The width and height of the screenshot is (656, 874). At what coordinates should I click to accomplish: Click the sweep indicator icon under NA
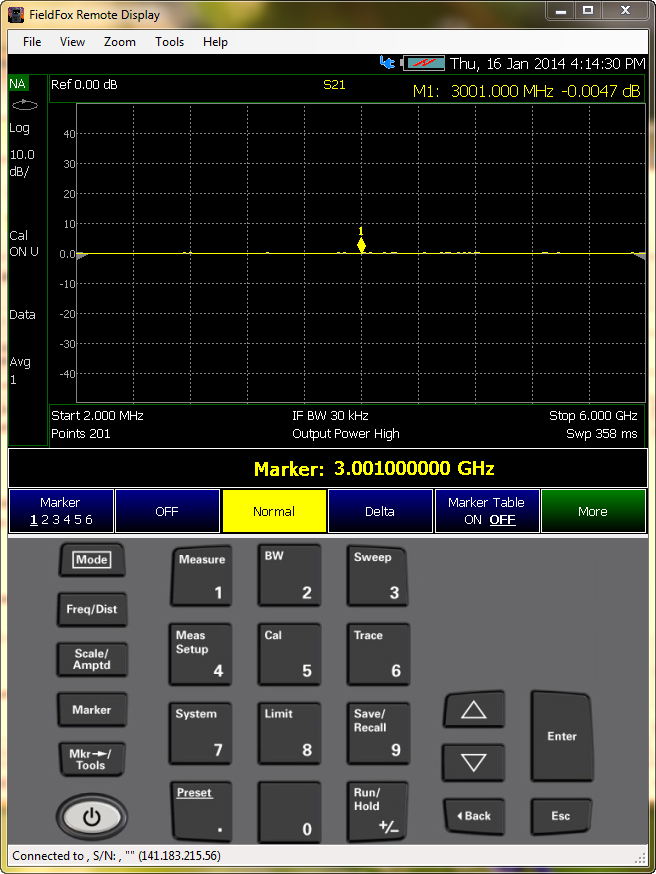click(x=25, y=104)
